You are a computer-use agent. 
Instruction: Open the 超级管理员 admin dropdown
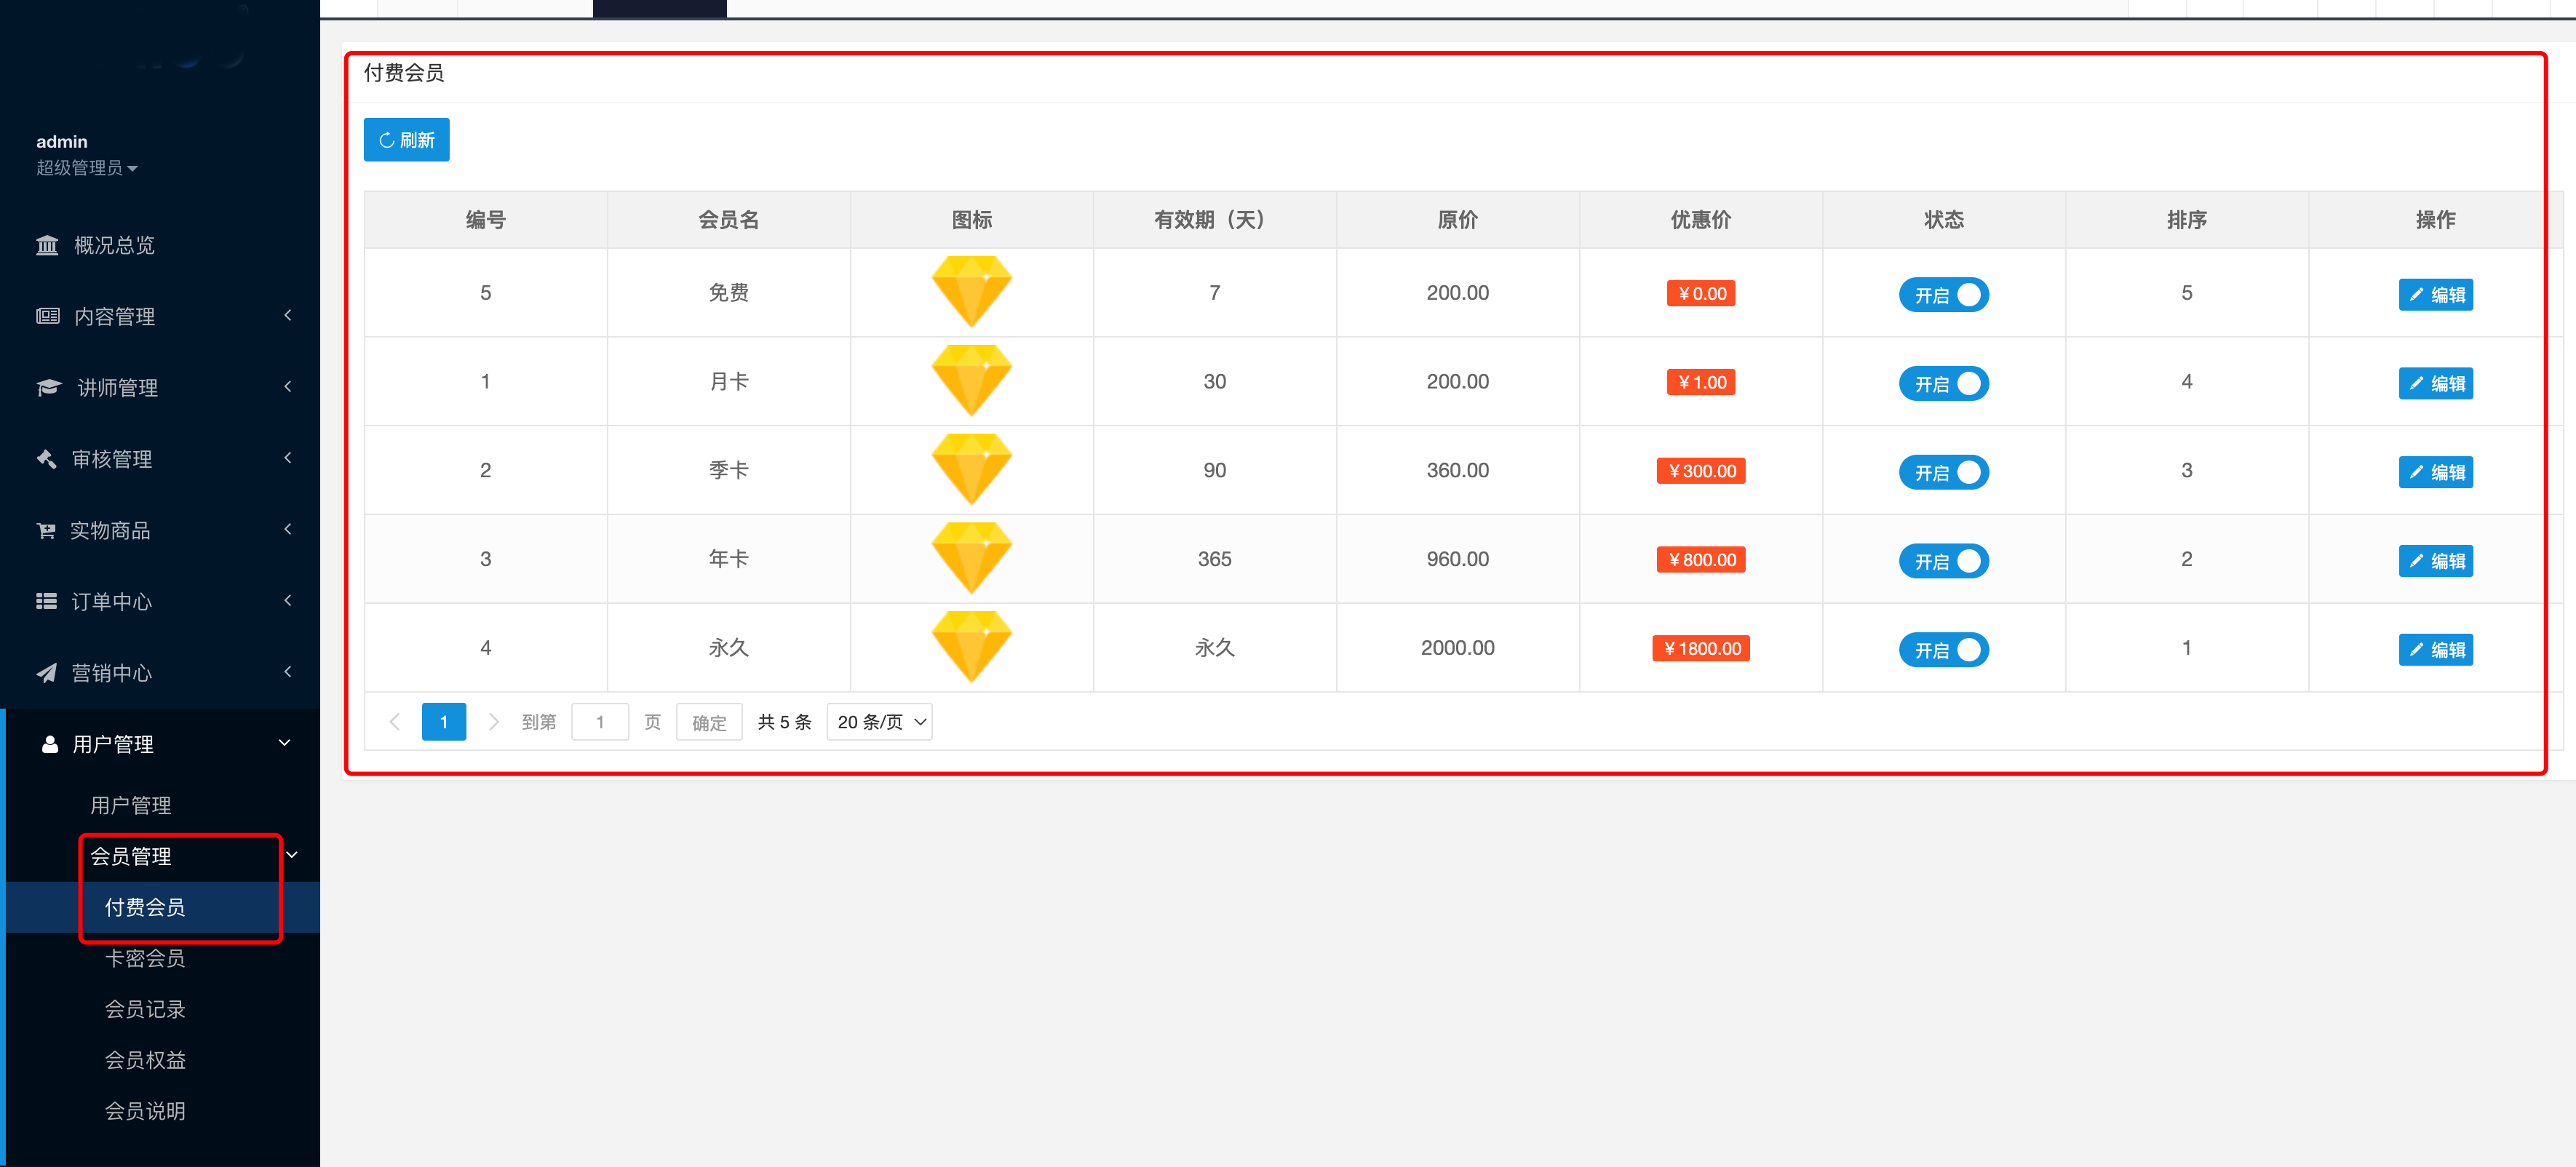(87, 168)
